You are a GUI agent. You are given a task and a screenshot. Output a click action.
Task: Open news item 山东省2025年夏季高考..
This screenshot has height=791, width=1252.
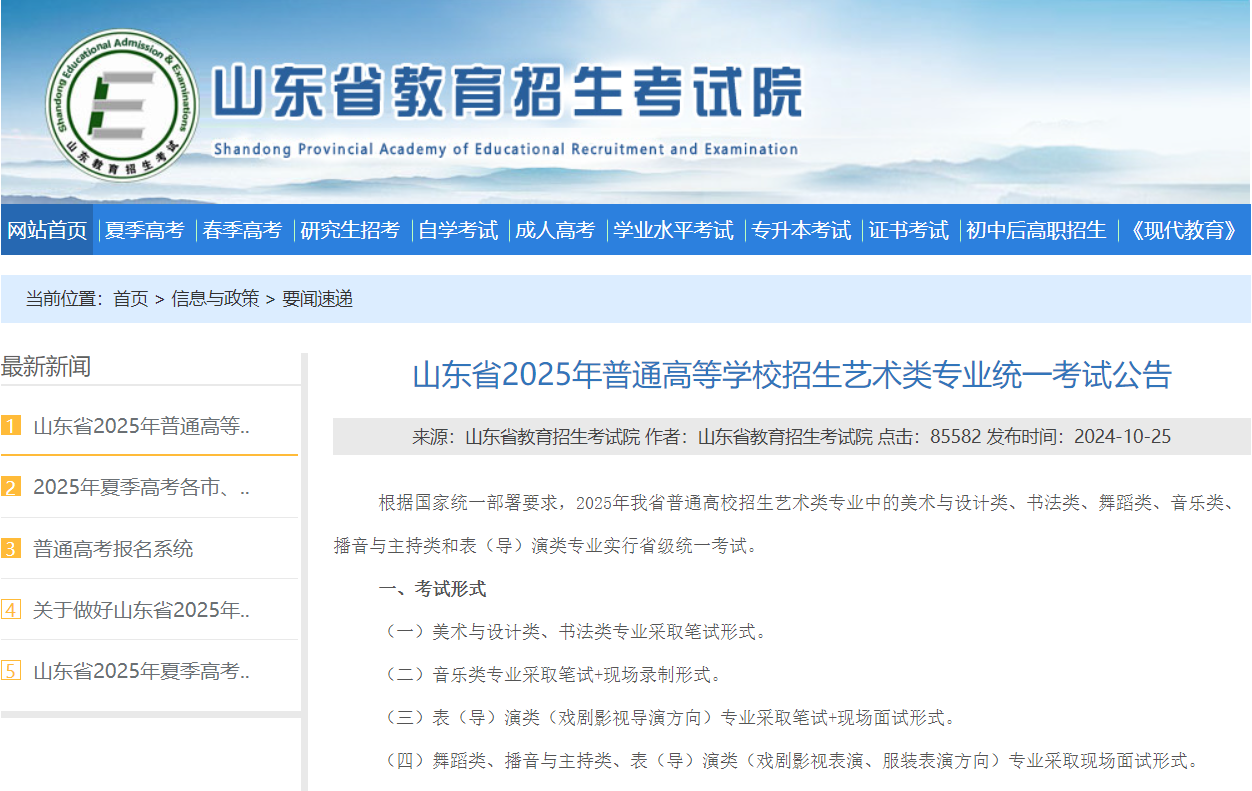click(x=141, y=671)
